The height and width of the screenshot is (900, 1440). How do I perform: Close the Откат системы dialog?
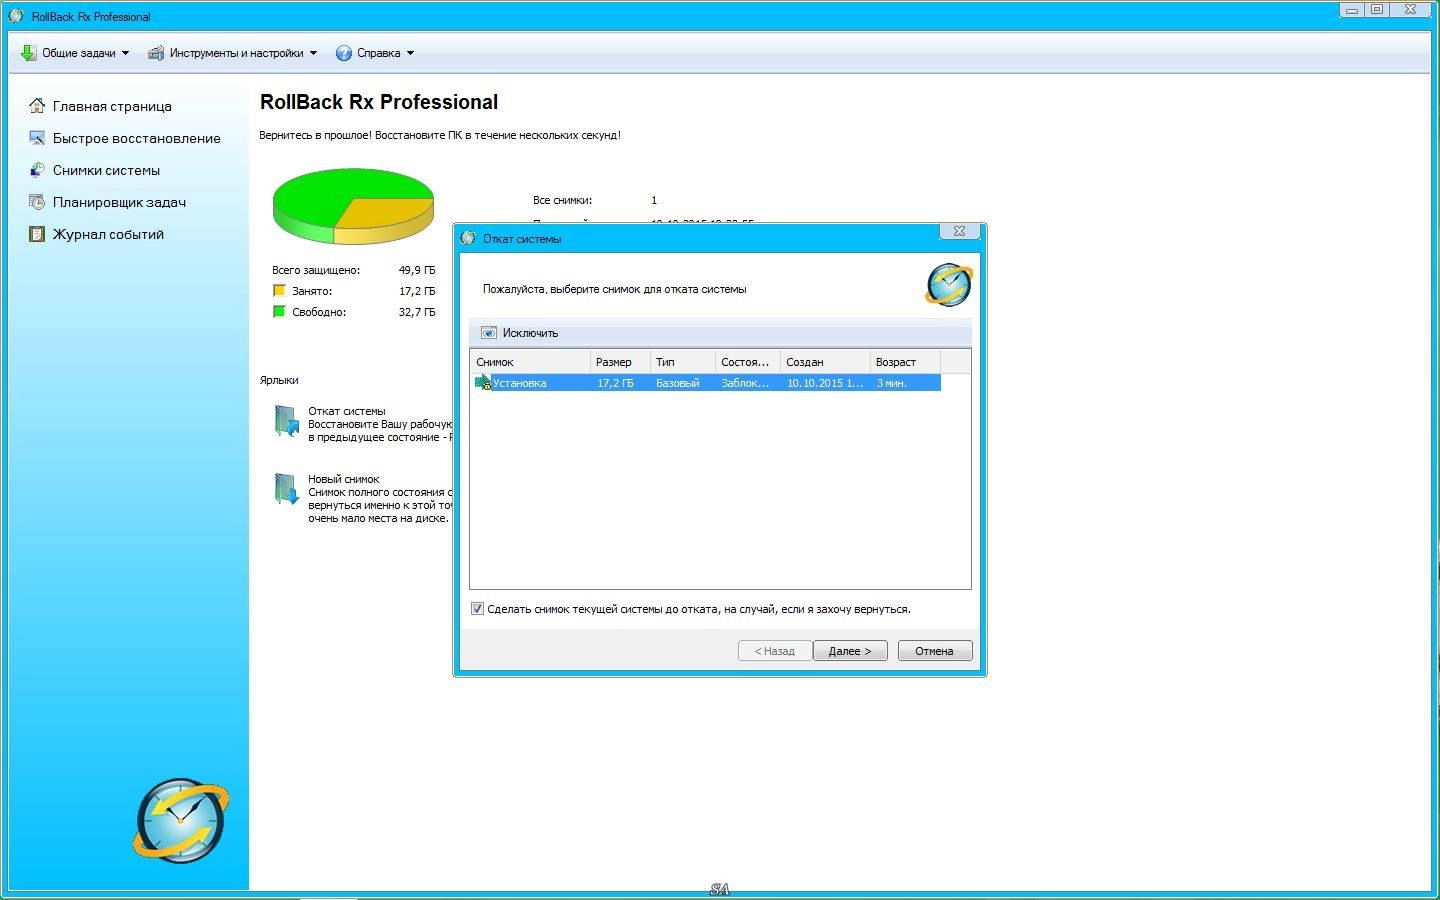(x=959, y=231)
